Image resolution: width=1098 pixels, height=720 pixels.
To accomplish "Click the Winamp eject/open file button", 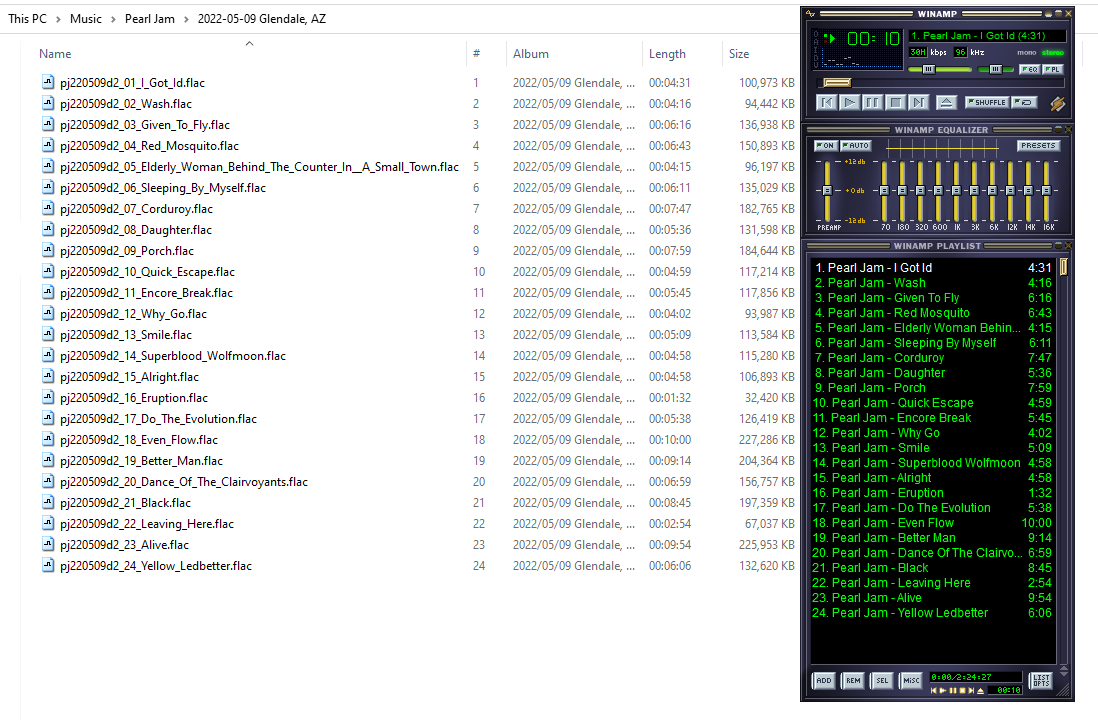I will click(x=946, y=103).
